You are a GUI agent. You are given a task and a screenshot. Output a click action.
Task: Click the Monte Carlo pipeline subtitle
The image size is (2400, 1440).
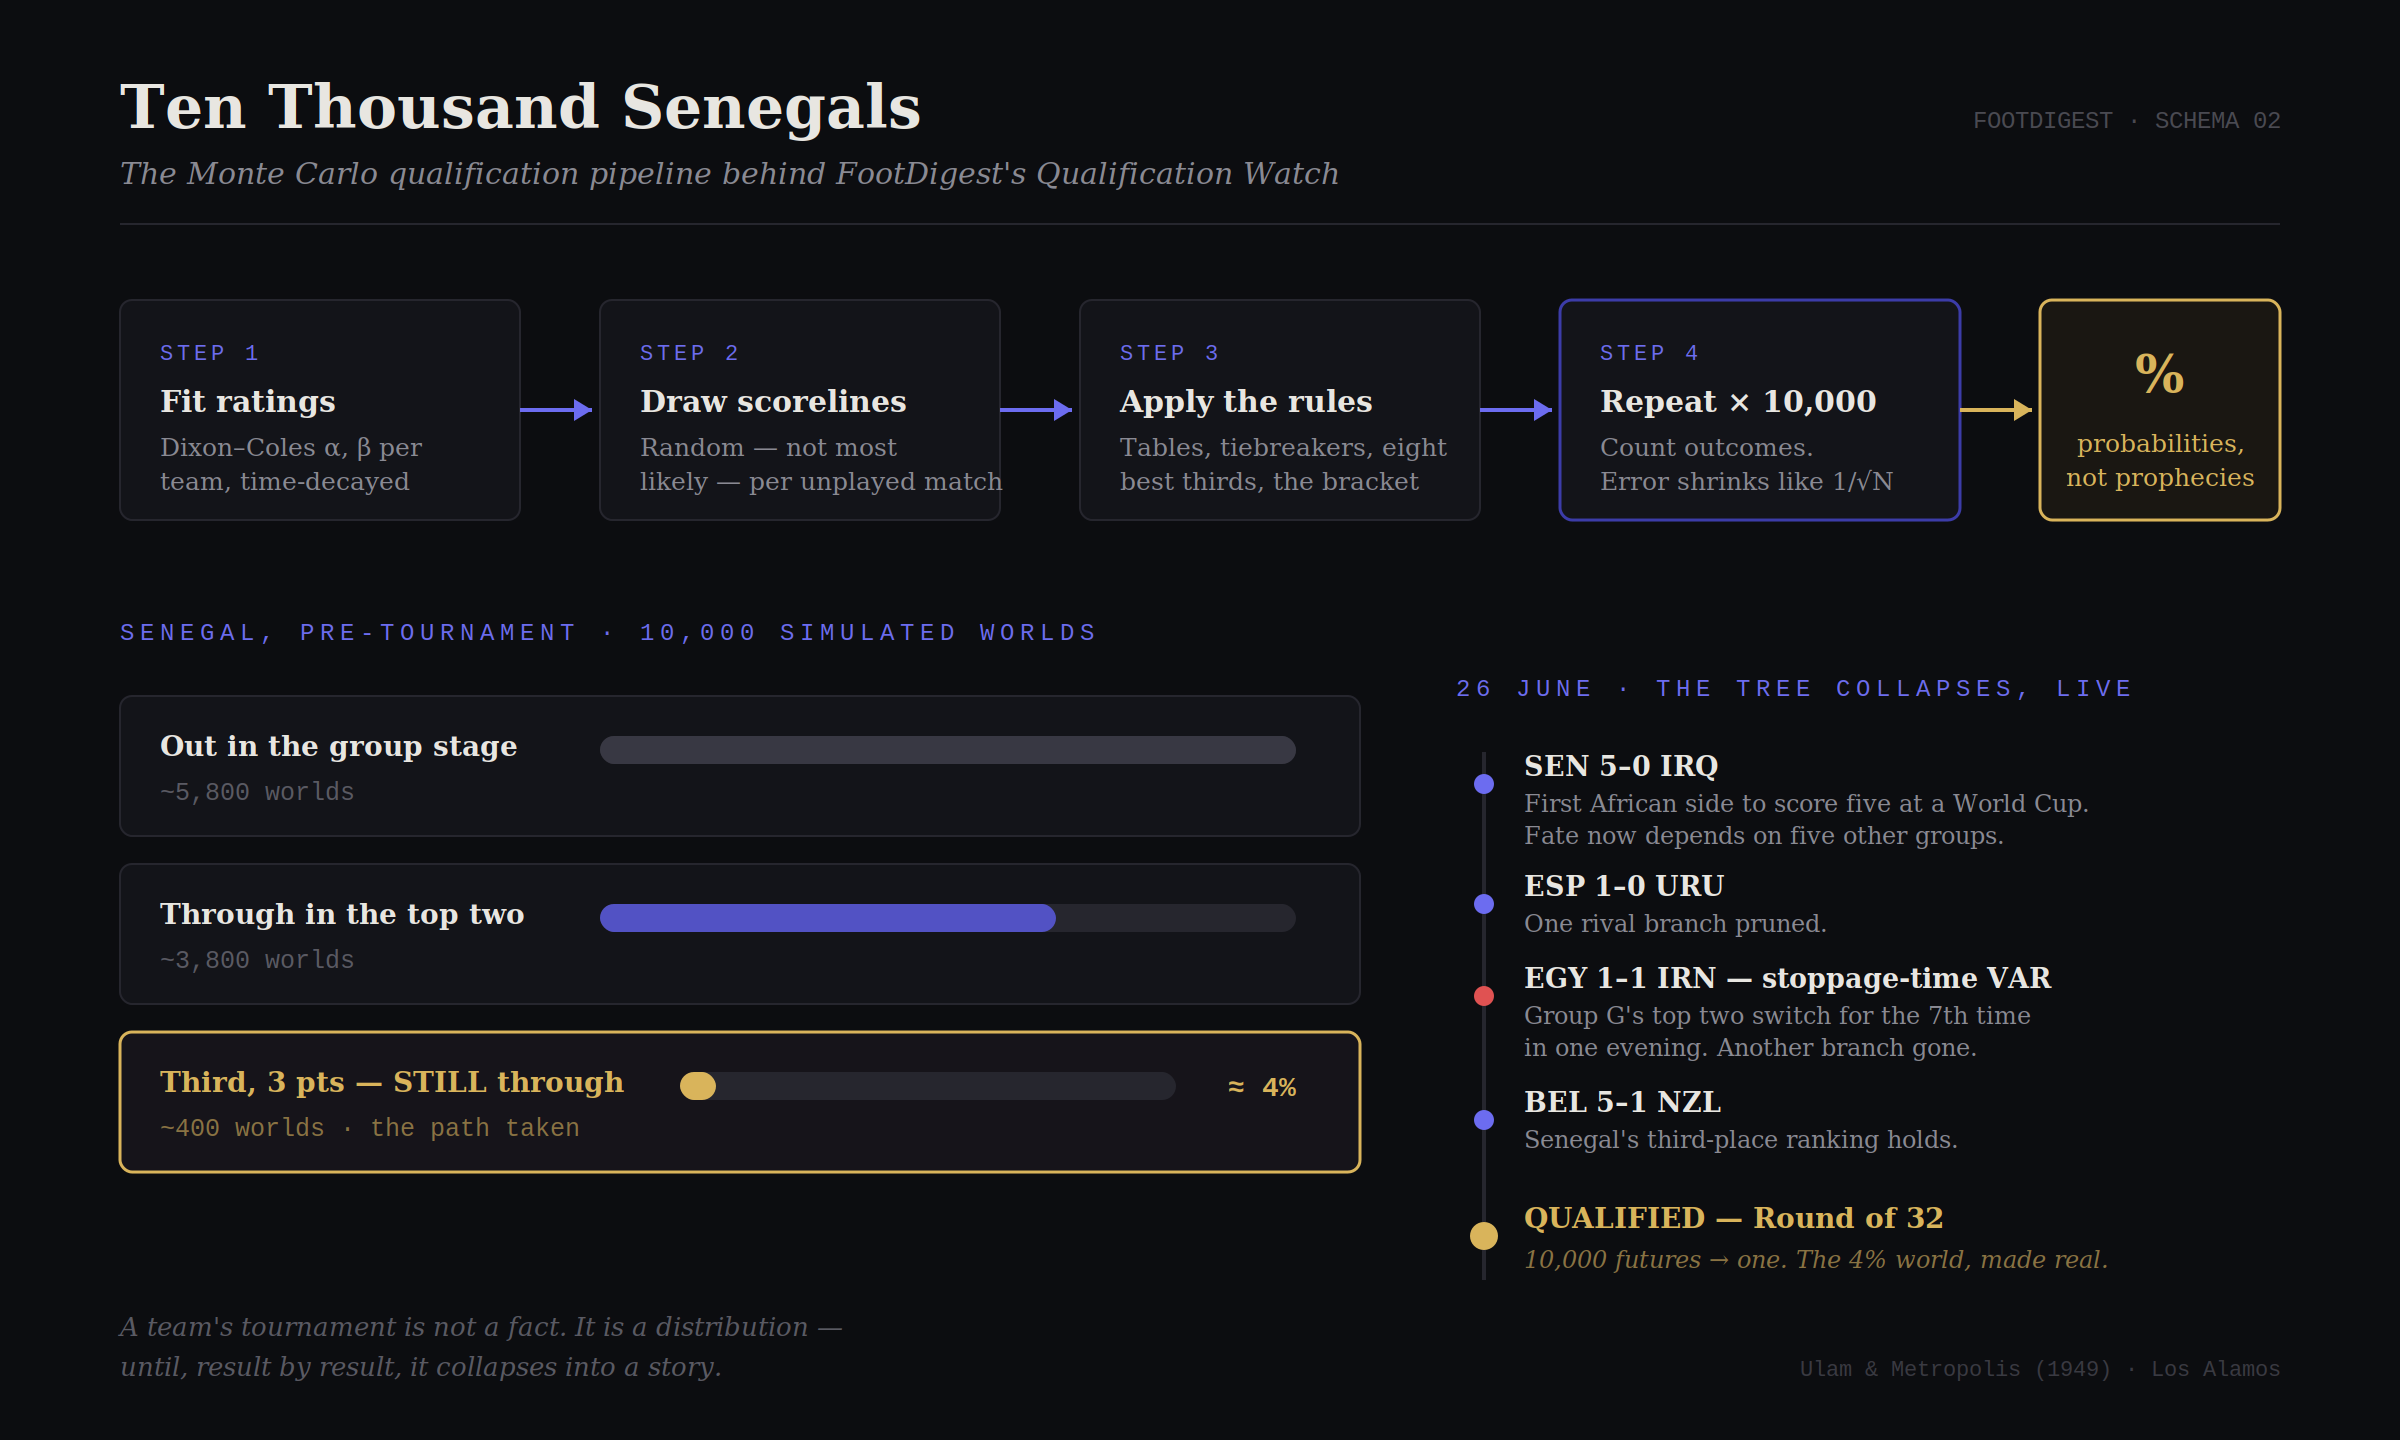point(729,174)
